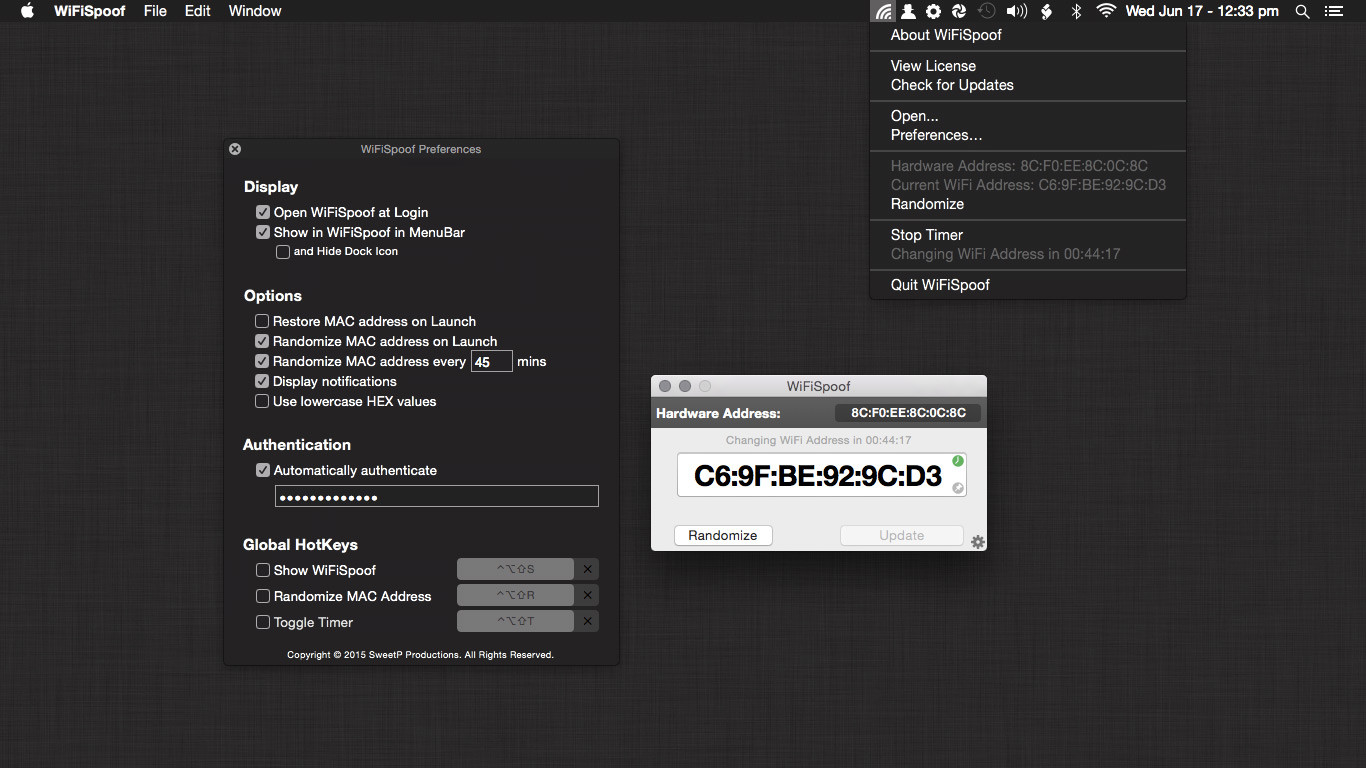Toggle Automatically authenticate checkbox
The image size is (1366, 768).
(263, 470)
